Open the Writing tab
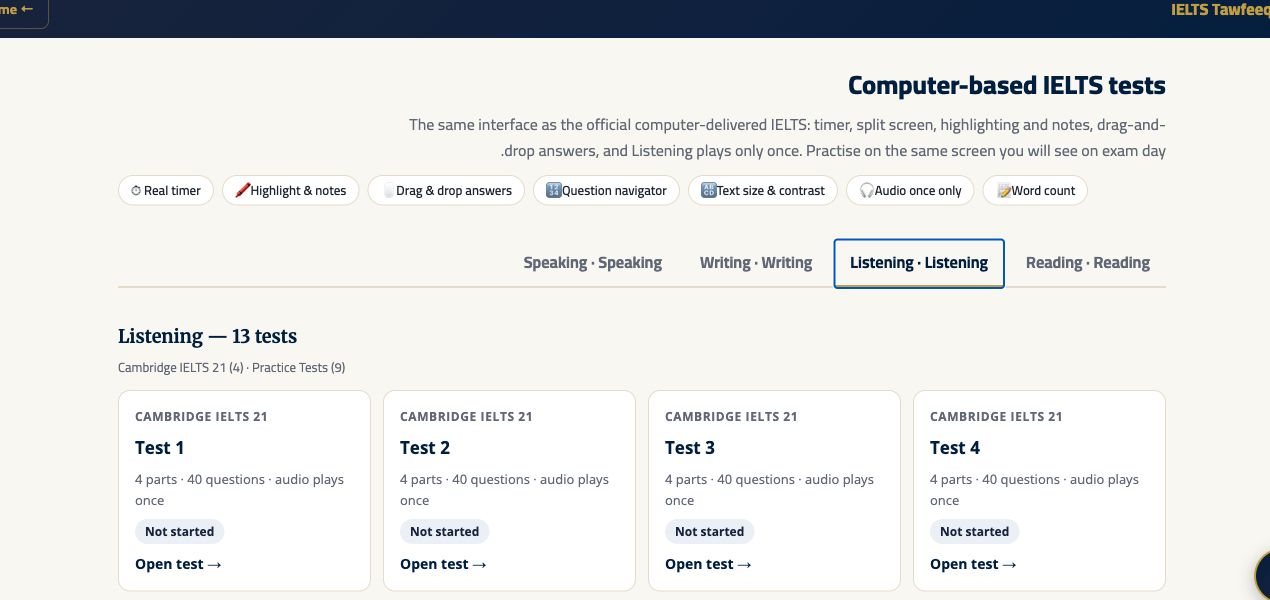1270x600 pixels. click(x=756, y=263)
